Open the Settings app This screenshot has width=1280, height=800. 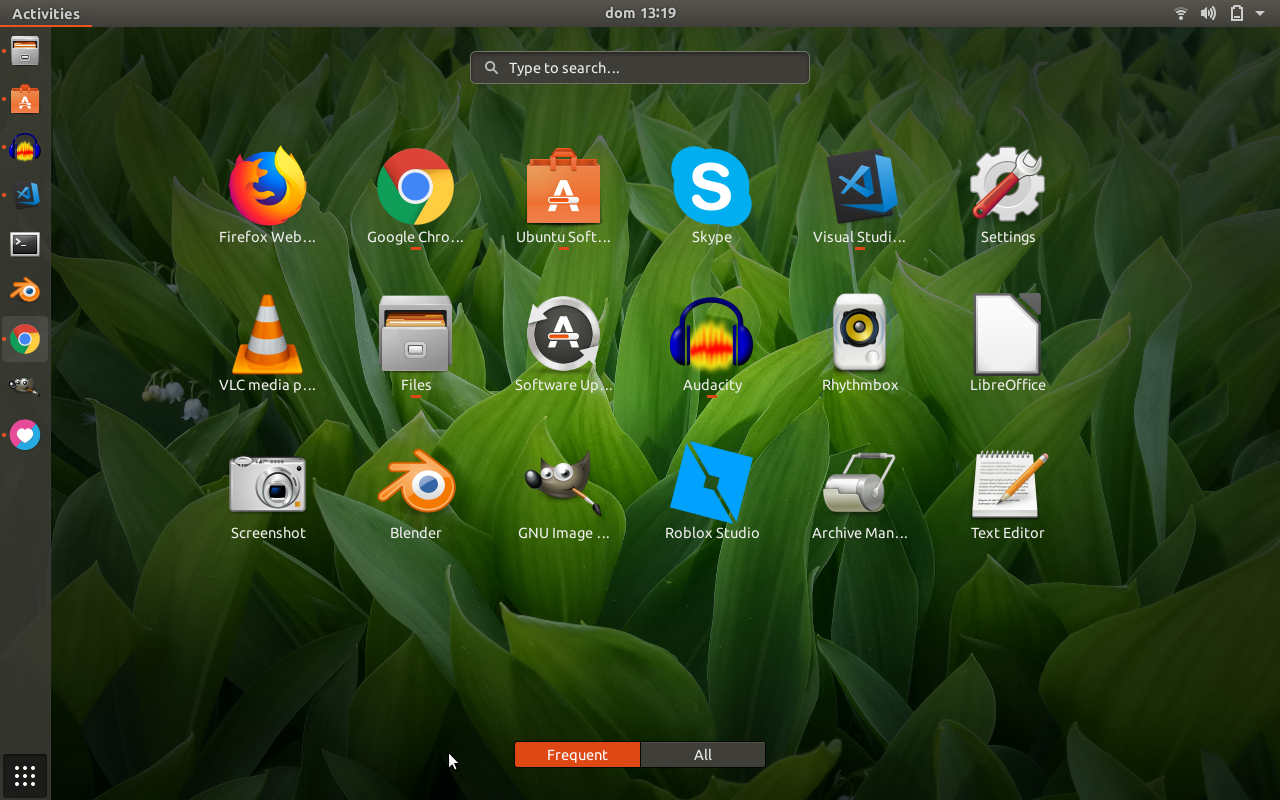point(1007,197)
